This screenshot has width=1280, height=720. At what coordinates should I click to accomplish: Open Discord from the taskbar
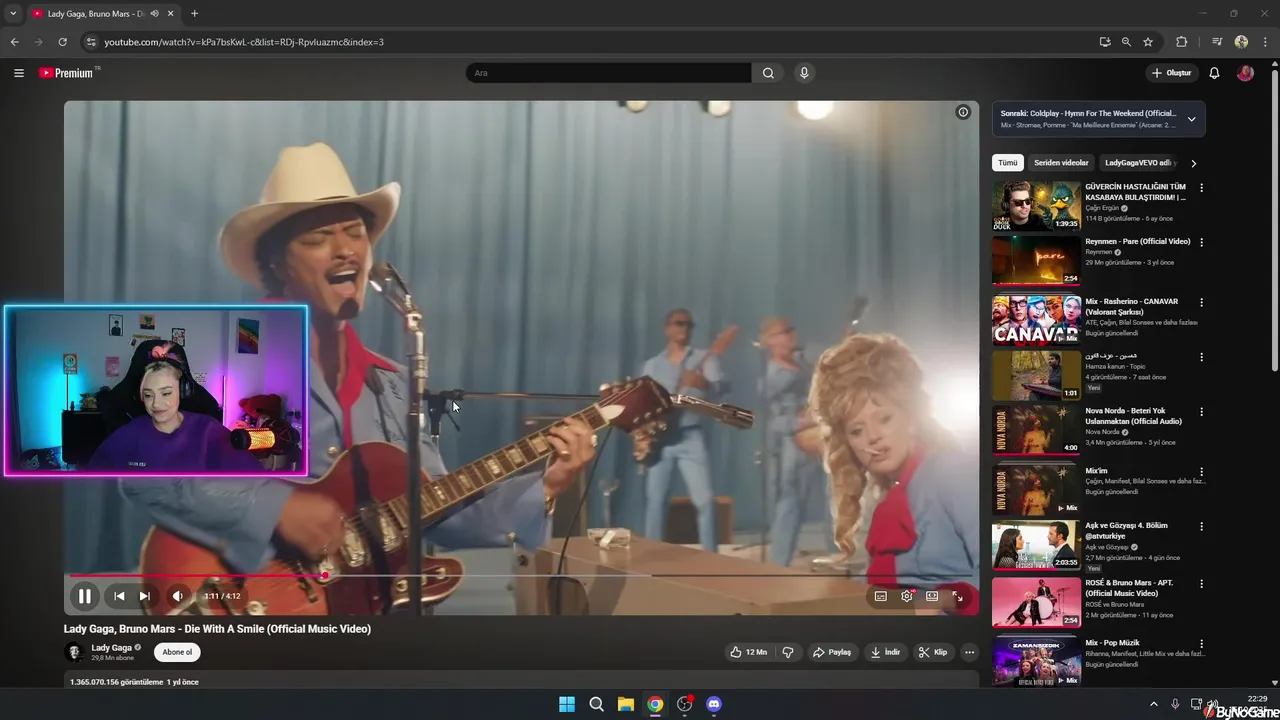[714, 704]
